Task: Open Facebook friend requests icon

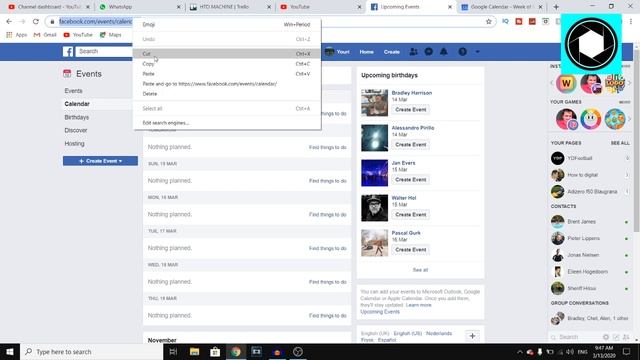Action: coord(413,52)
